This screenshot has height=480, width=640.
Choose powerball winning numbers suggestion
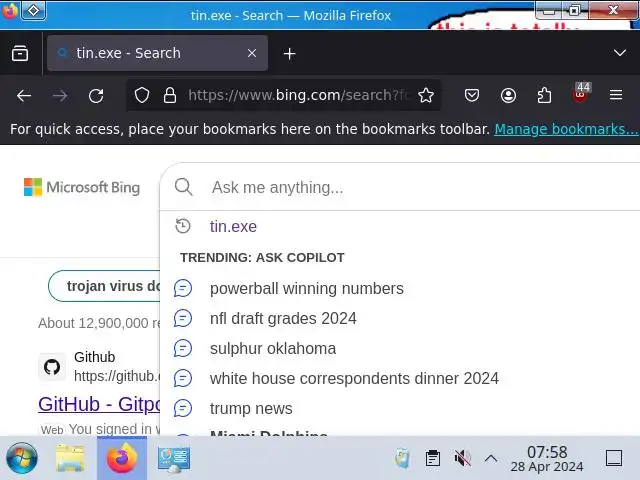pyautogui.click(x=307, y=289)
